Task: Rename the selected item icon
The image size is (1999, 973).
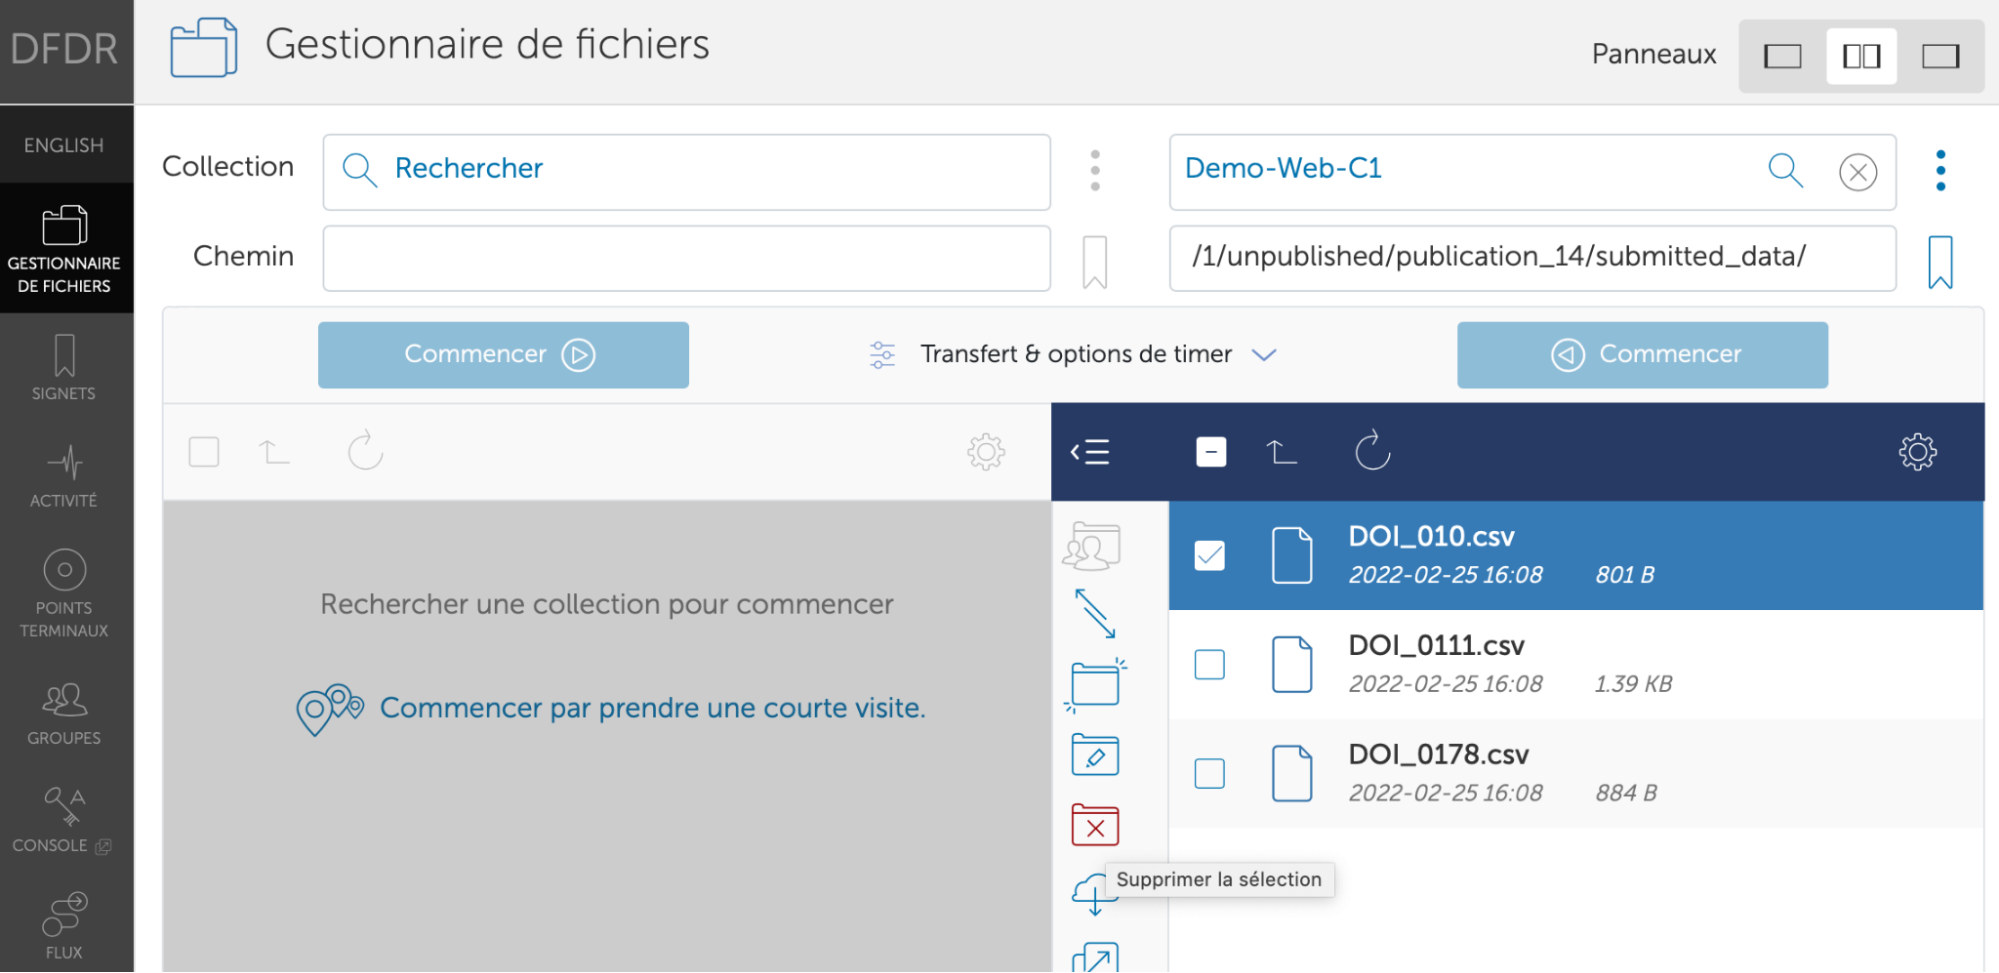Action: [x=1095, y=754]
